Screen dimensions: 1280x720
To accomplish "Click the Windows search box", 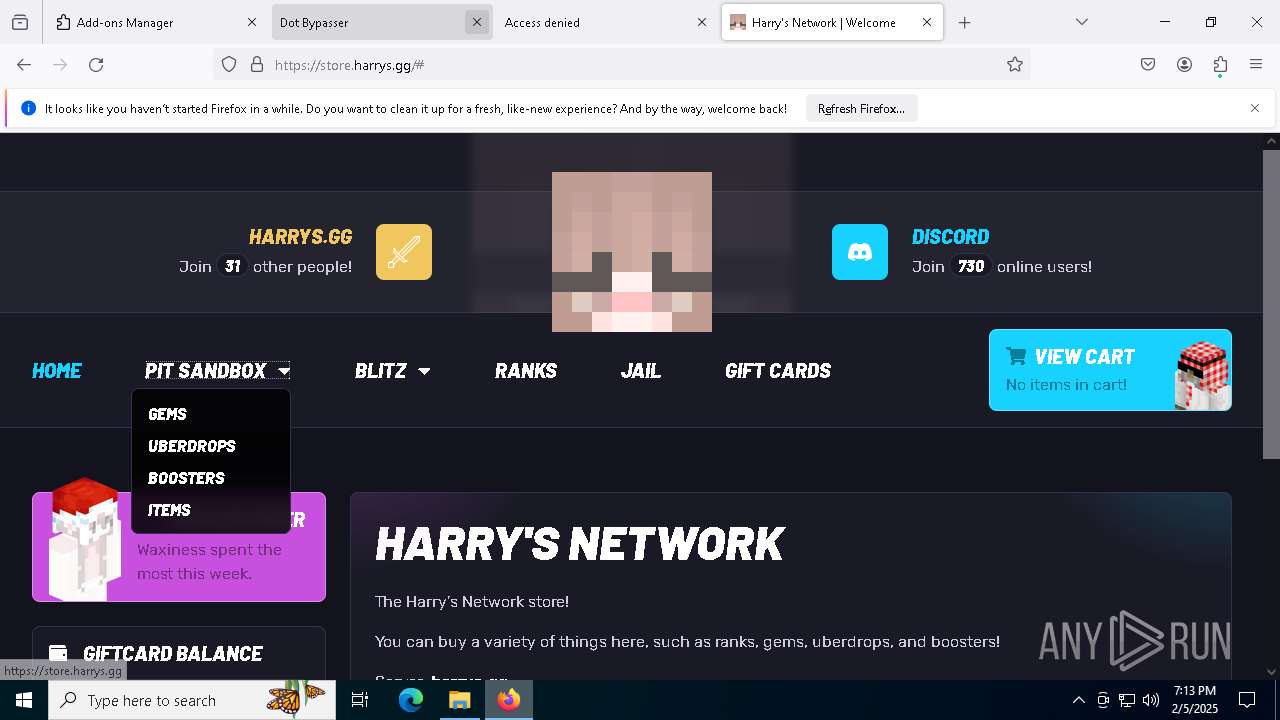I will tap(192, 700).
